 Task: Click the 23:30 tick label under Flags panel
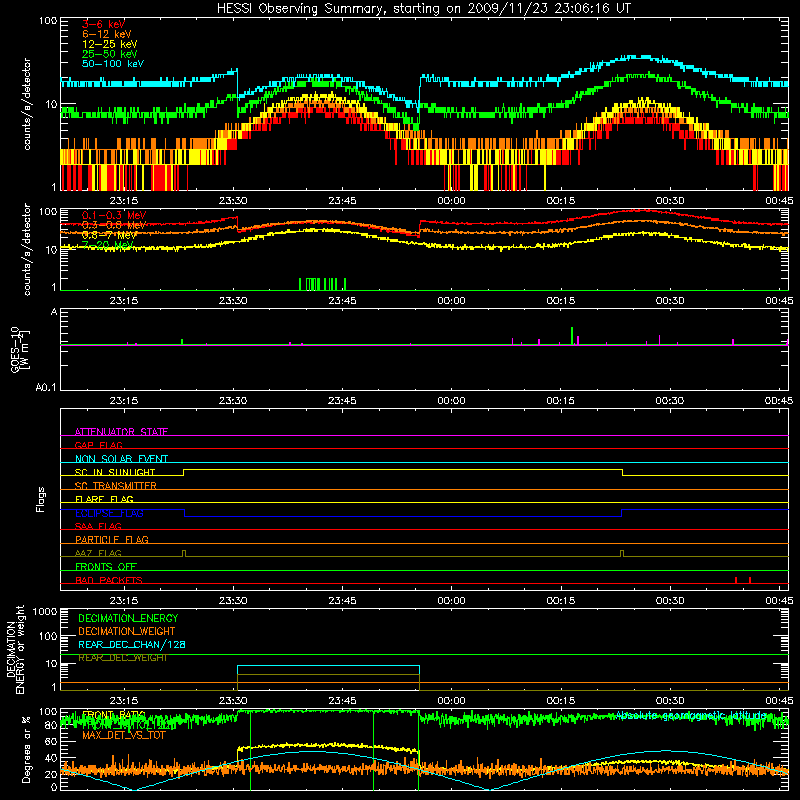click(x=233, y=601)
